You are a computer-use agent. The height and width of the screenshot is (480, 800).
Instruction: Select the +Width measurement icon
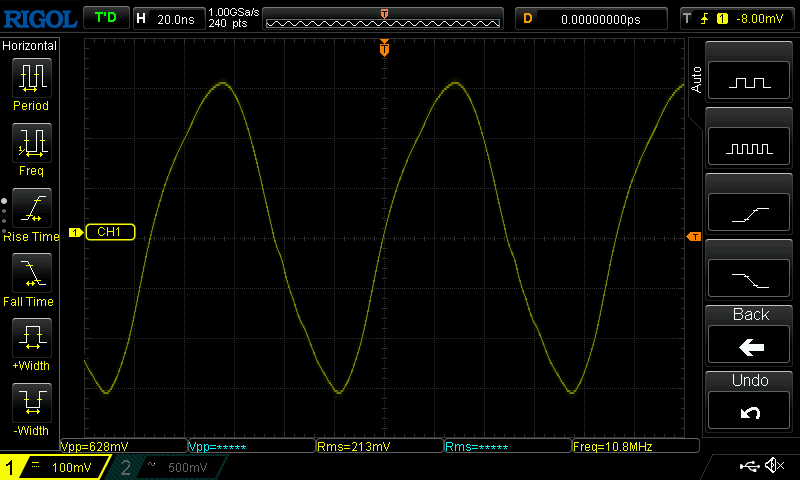(32, 338)
